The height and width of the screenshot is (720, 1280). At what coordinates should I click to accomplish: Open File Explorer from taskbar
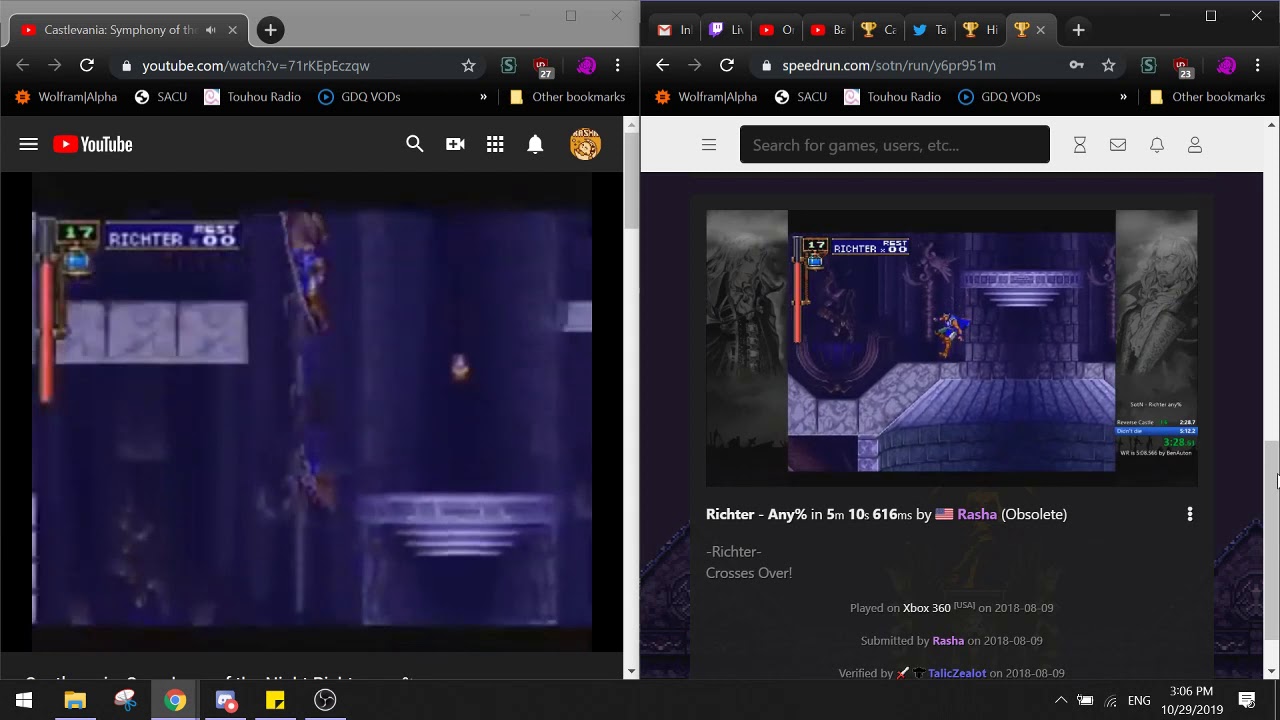point(75,700)
